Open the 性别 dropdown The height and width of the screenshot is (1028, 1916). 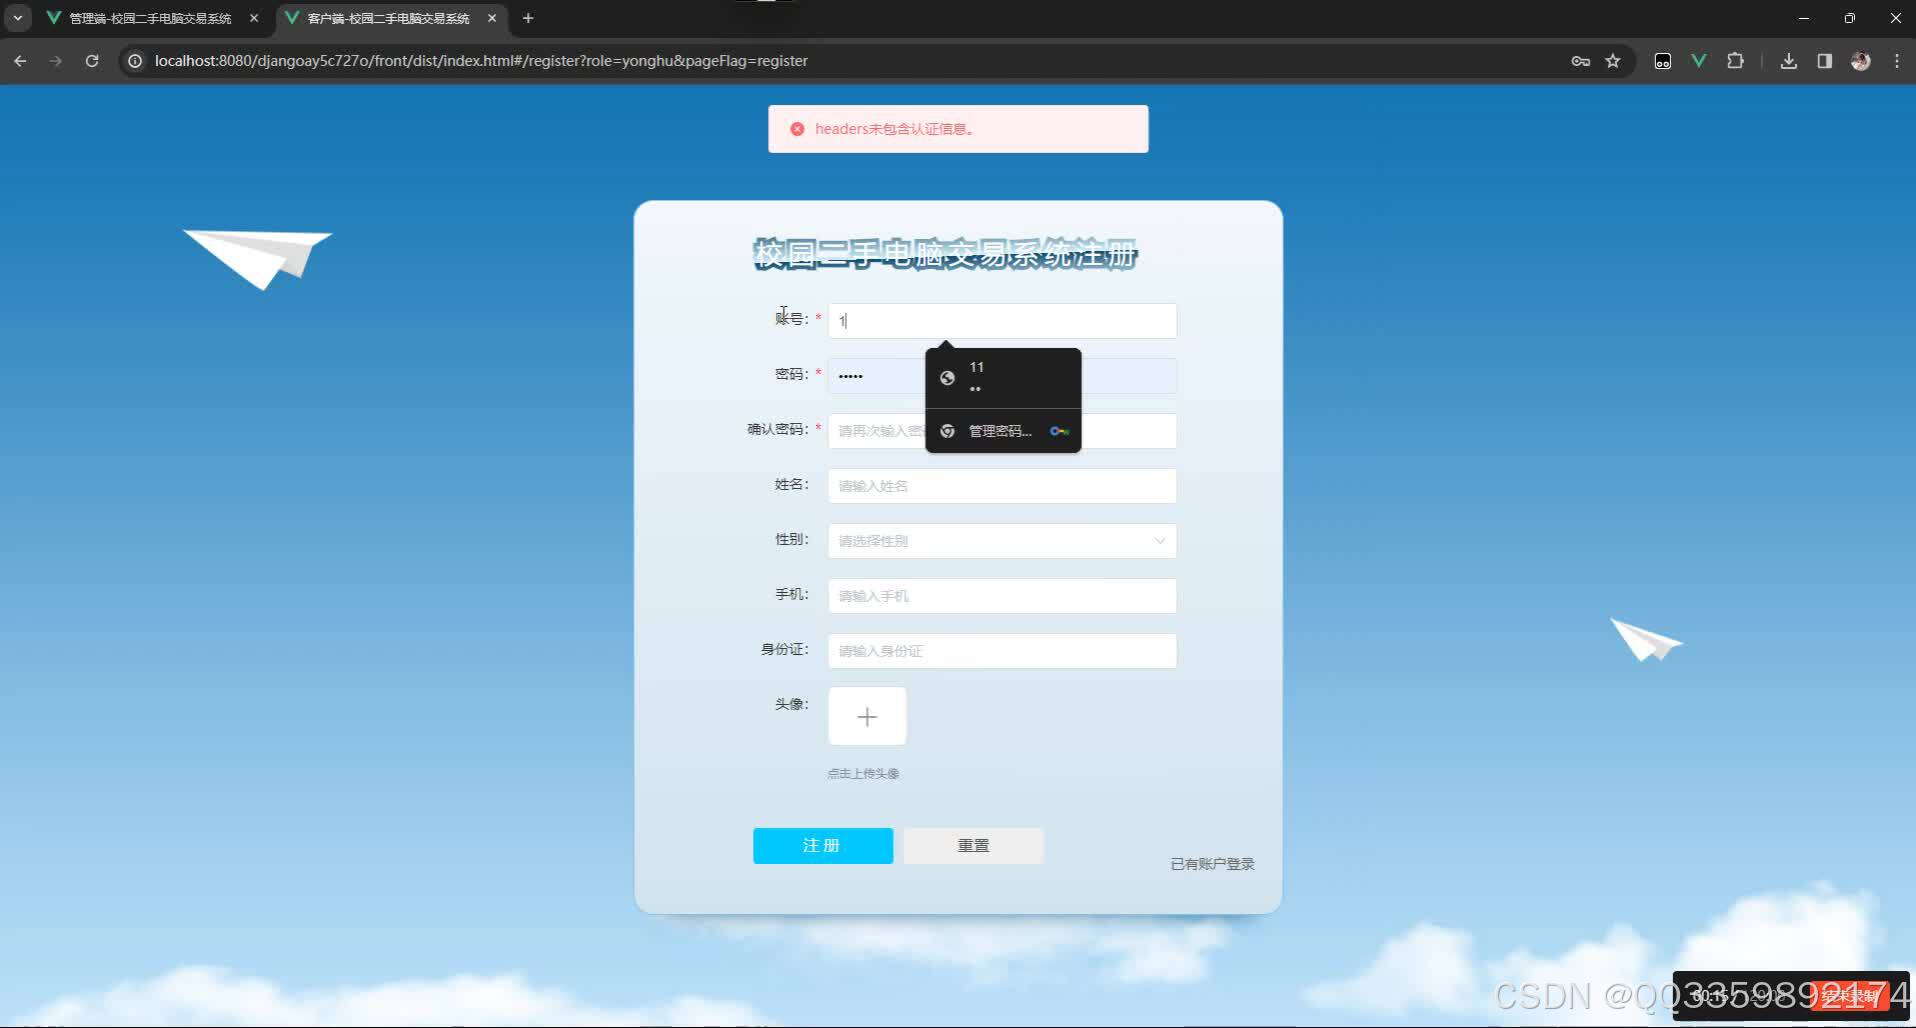1002,541
